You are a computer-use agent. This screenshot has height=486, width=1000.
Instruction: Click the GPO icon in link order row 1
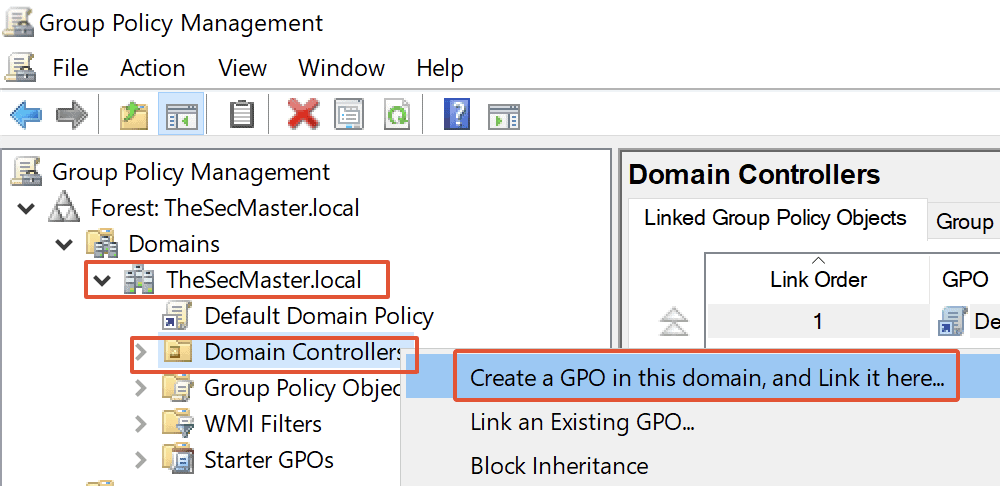[952, 322]
